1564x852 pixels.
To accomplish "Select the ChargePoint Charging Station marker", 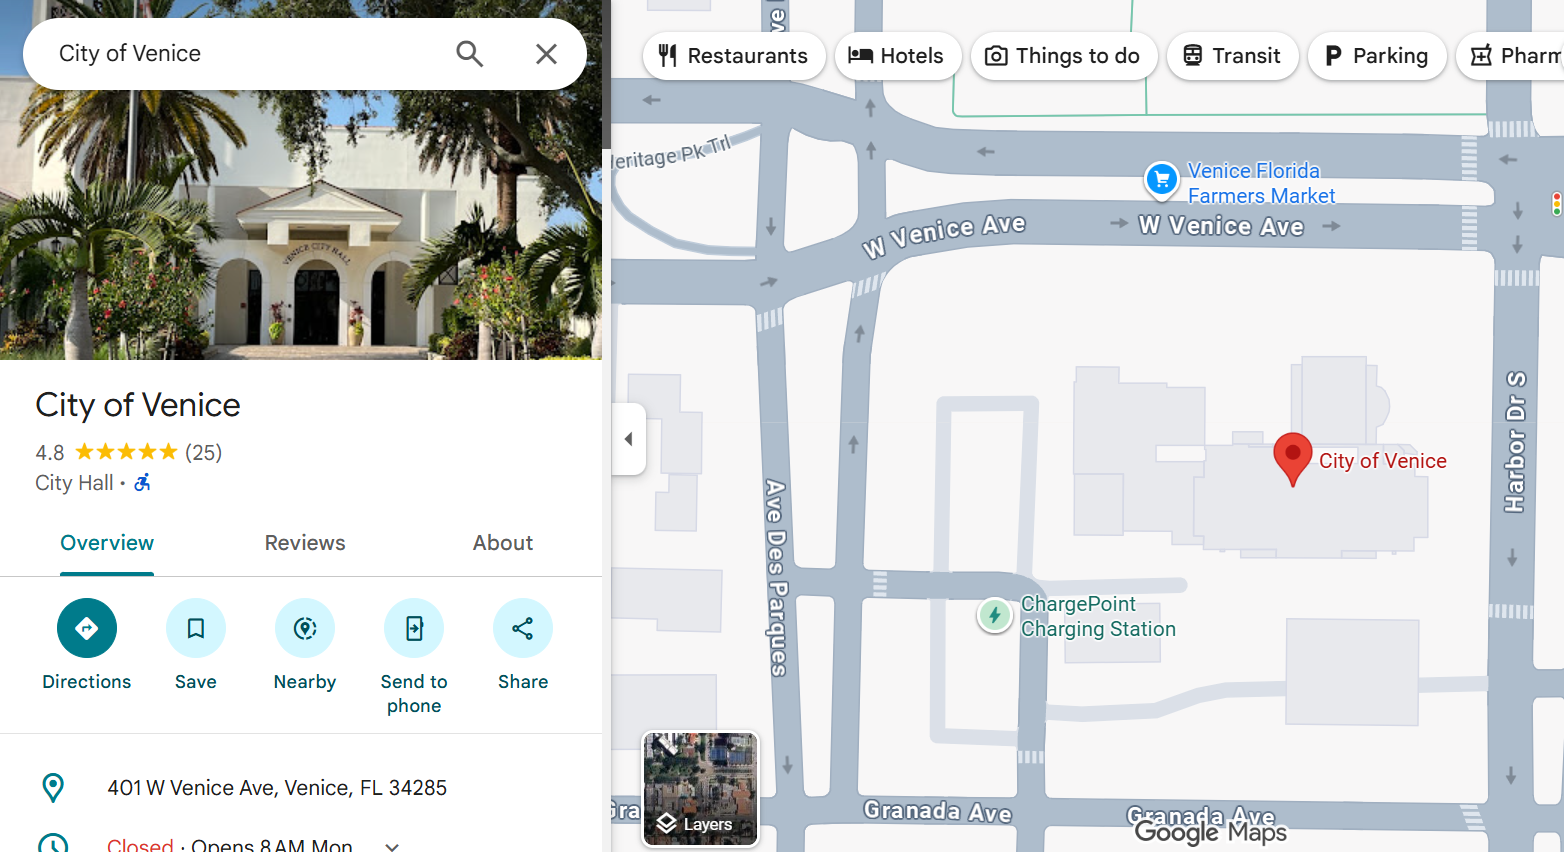I will [994, 616].
